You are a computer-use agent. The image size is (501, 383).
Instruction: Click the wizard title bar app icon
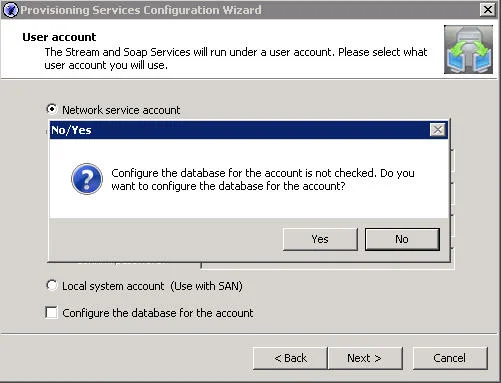pyautogui.click(x=10, y=9)
